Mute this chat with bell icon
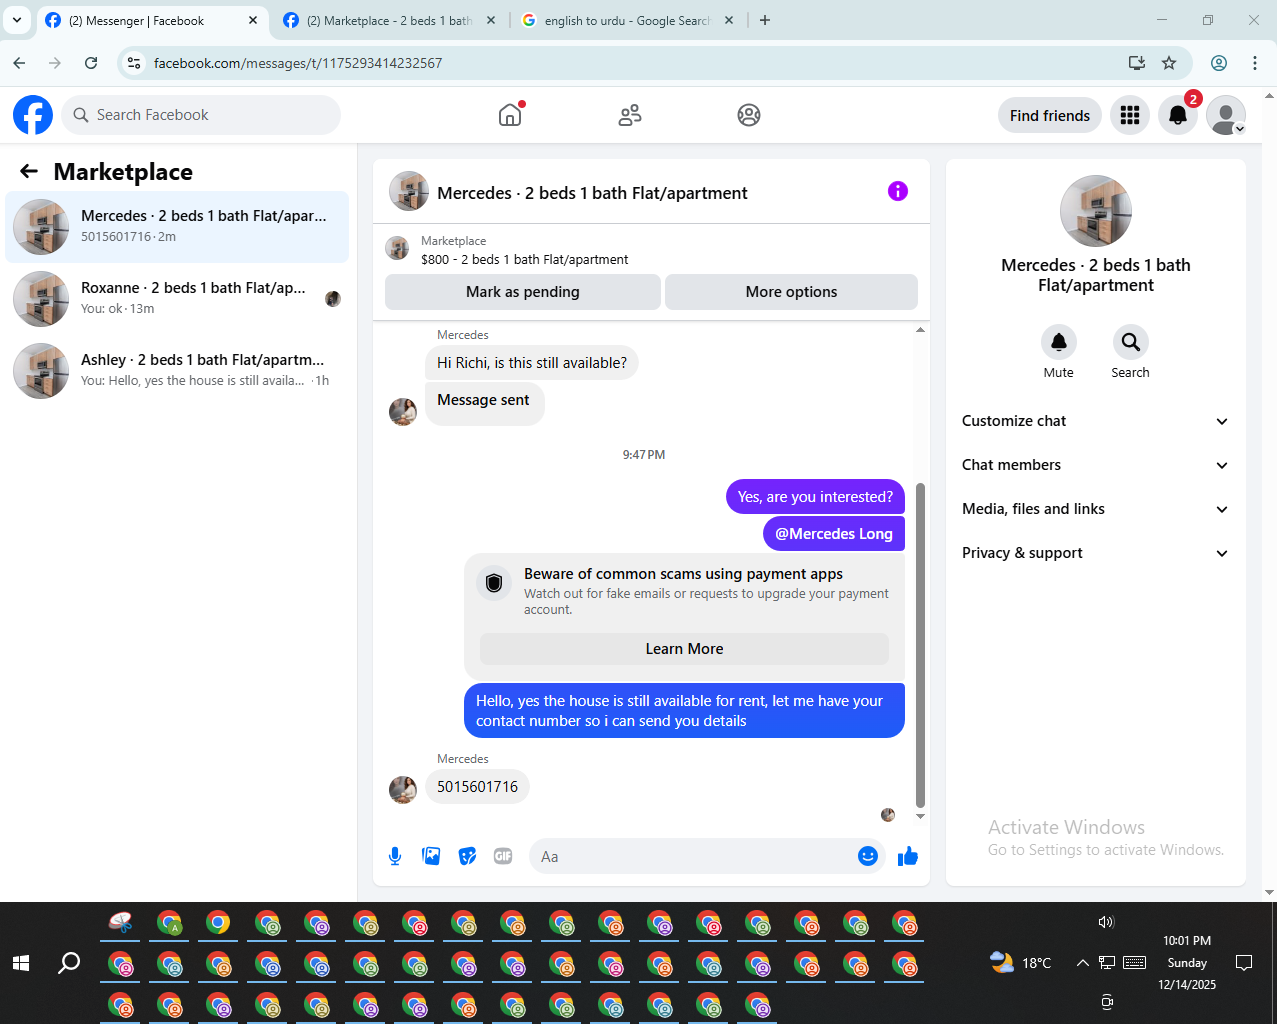 [1059, 342]
